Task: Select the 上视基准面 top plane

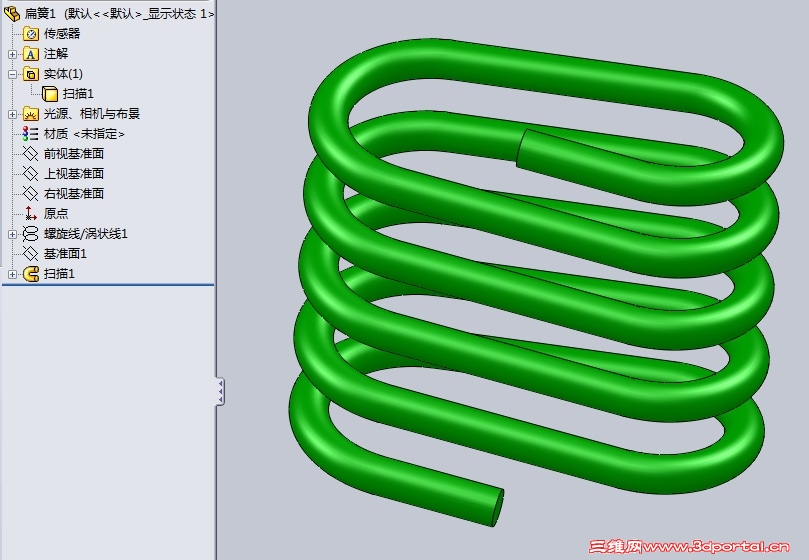Action: pyautogui.click(x=74, y=174)
